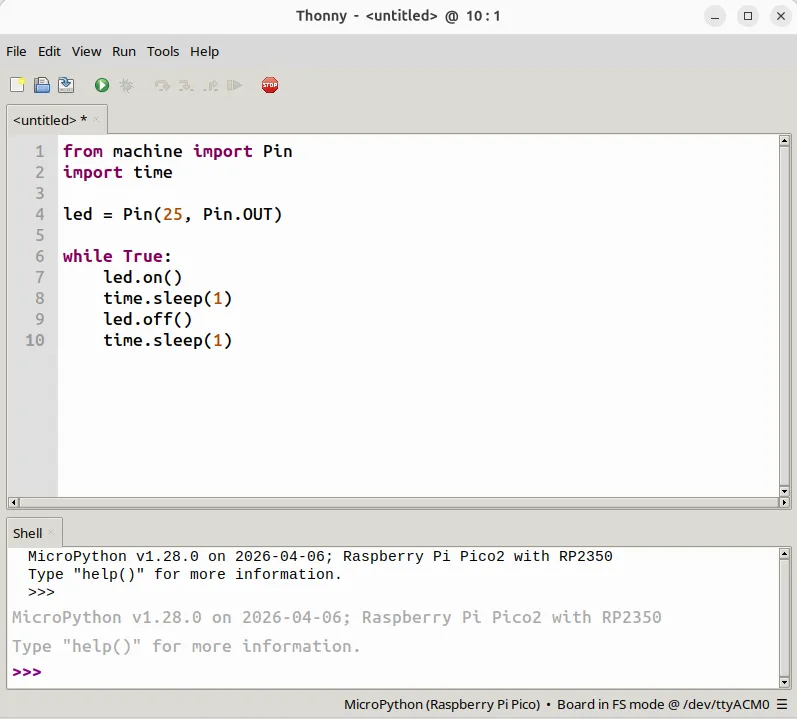Open the File menu
Screen dimensions: 797x719
16,51
